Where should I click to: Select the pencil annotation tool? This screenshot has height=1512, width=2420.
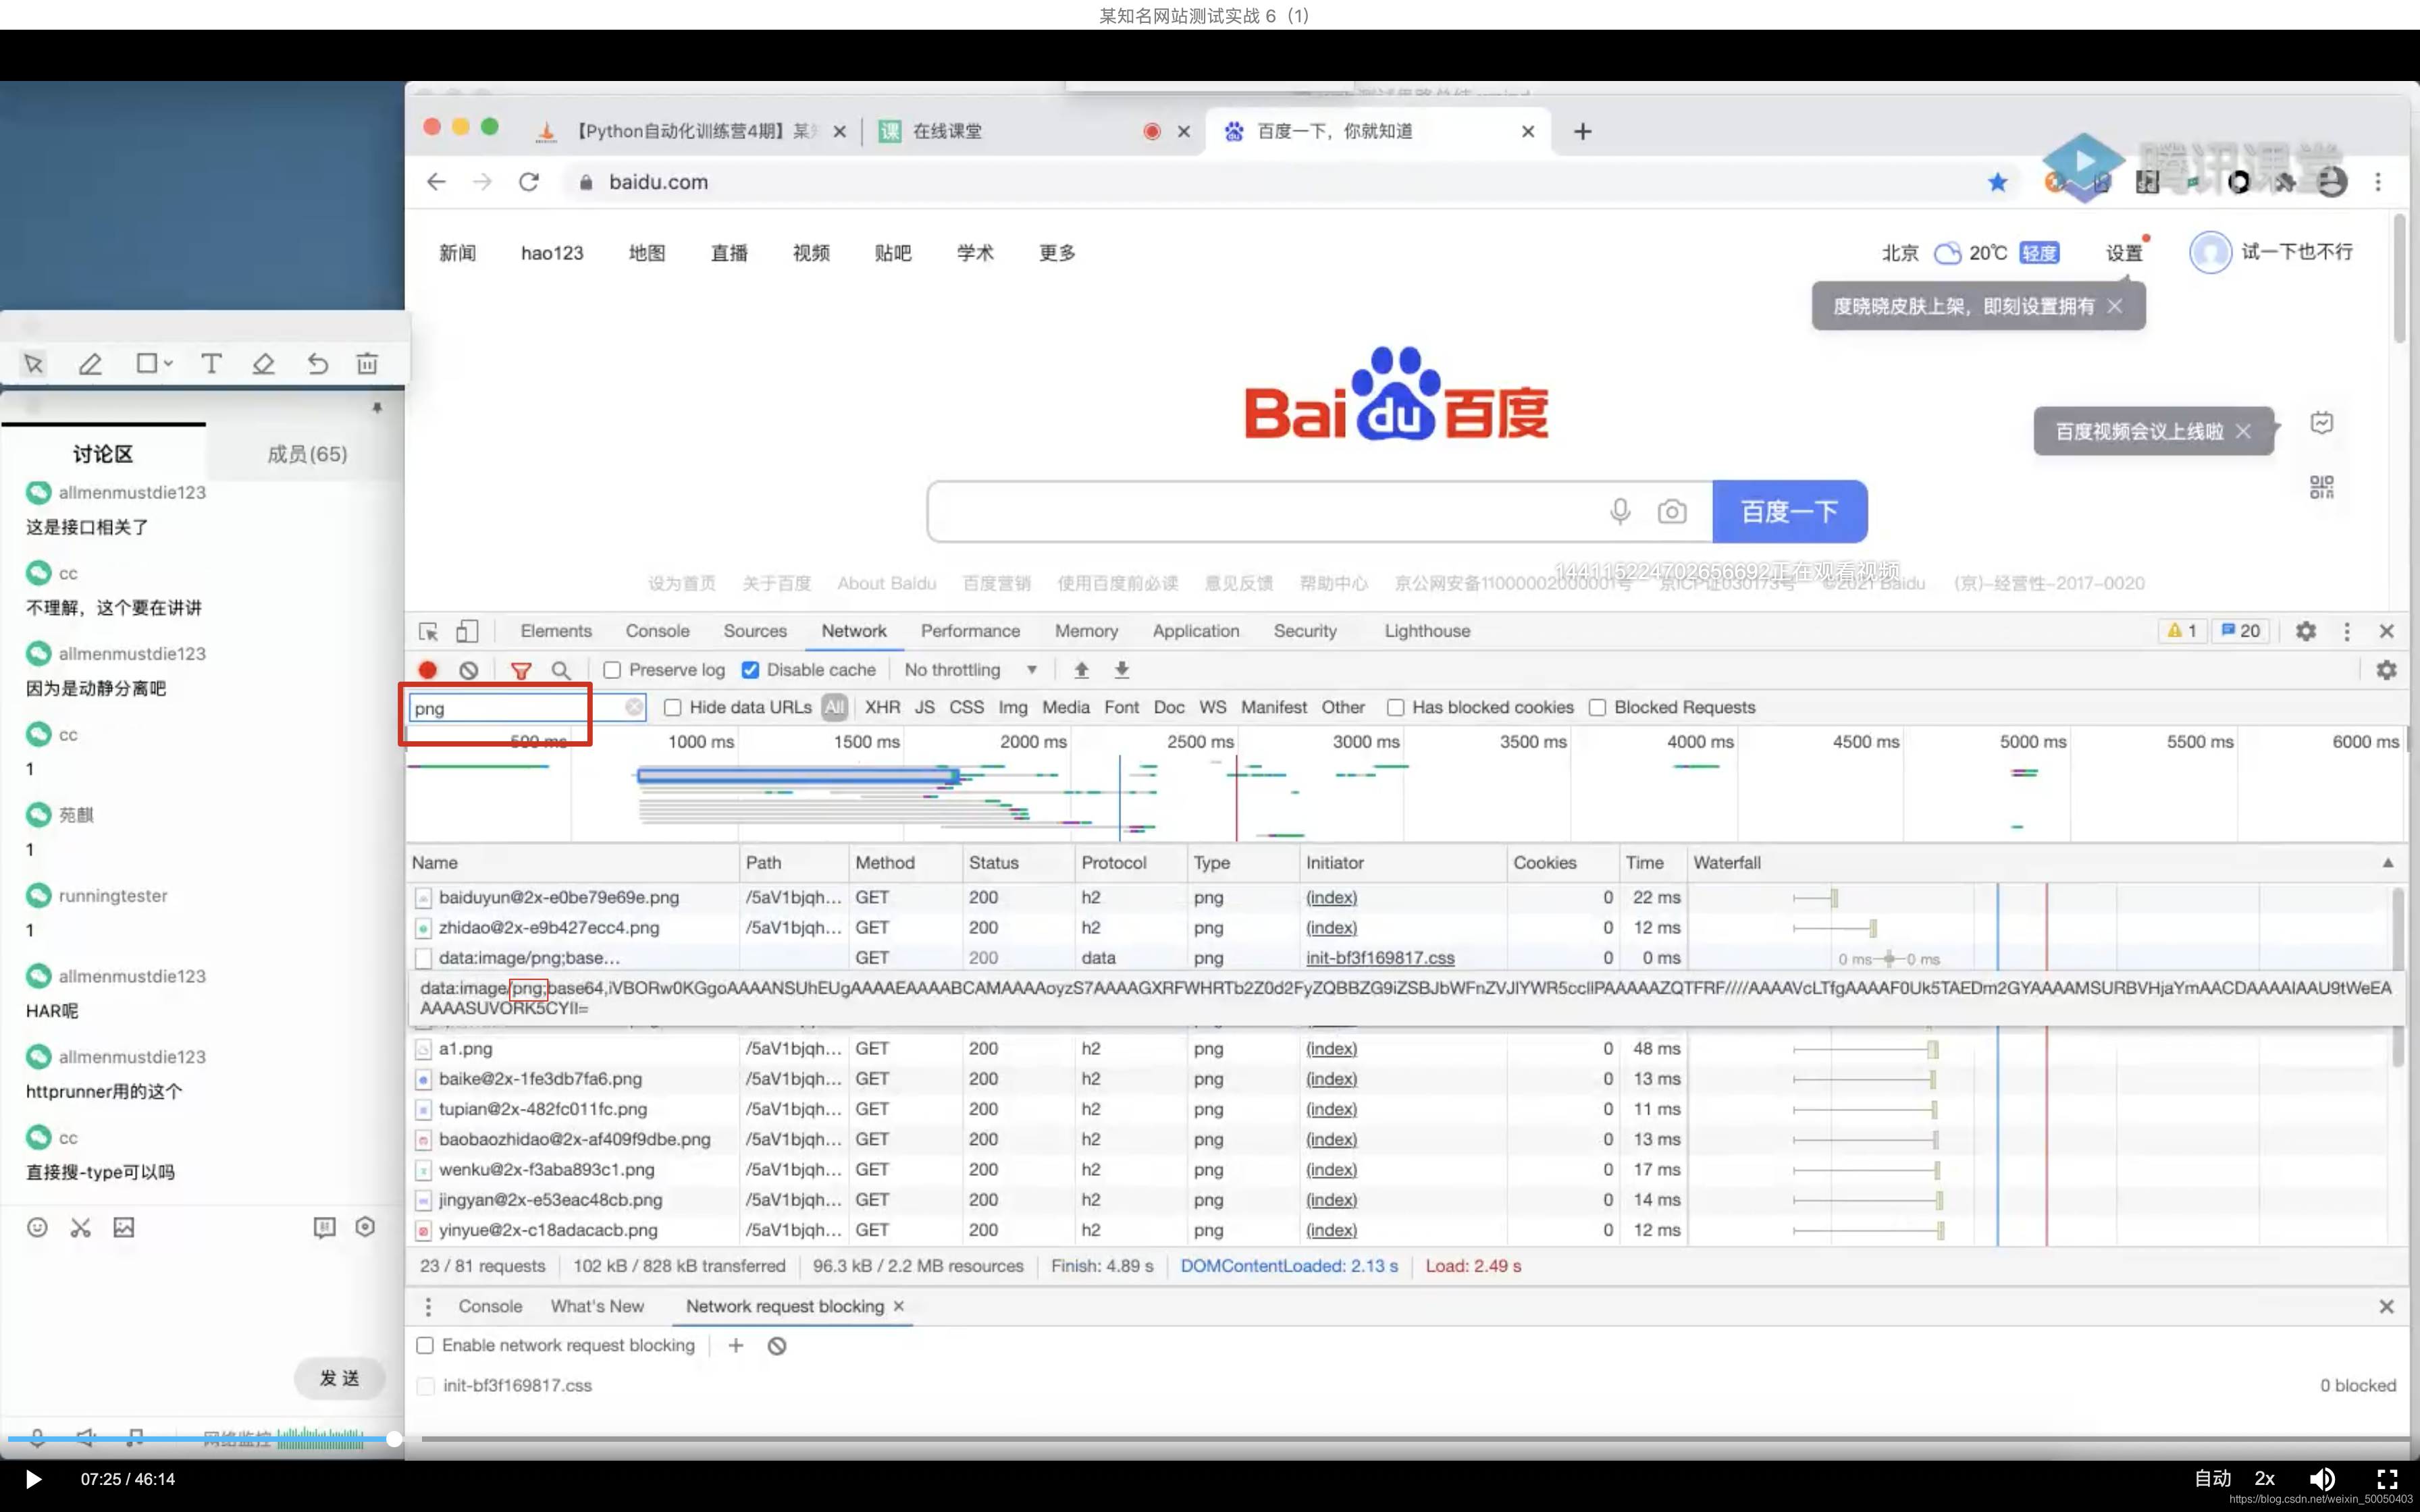click(x=90, y=364)
